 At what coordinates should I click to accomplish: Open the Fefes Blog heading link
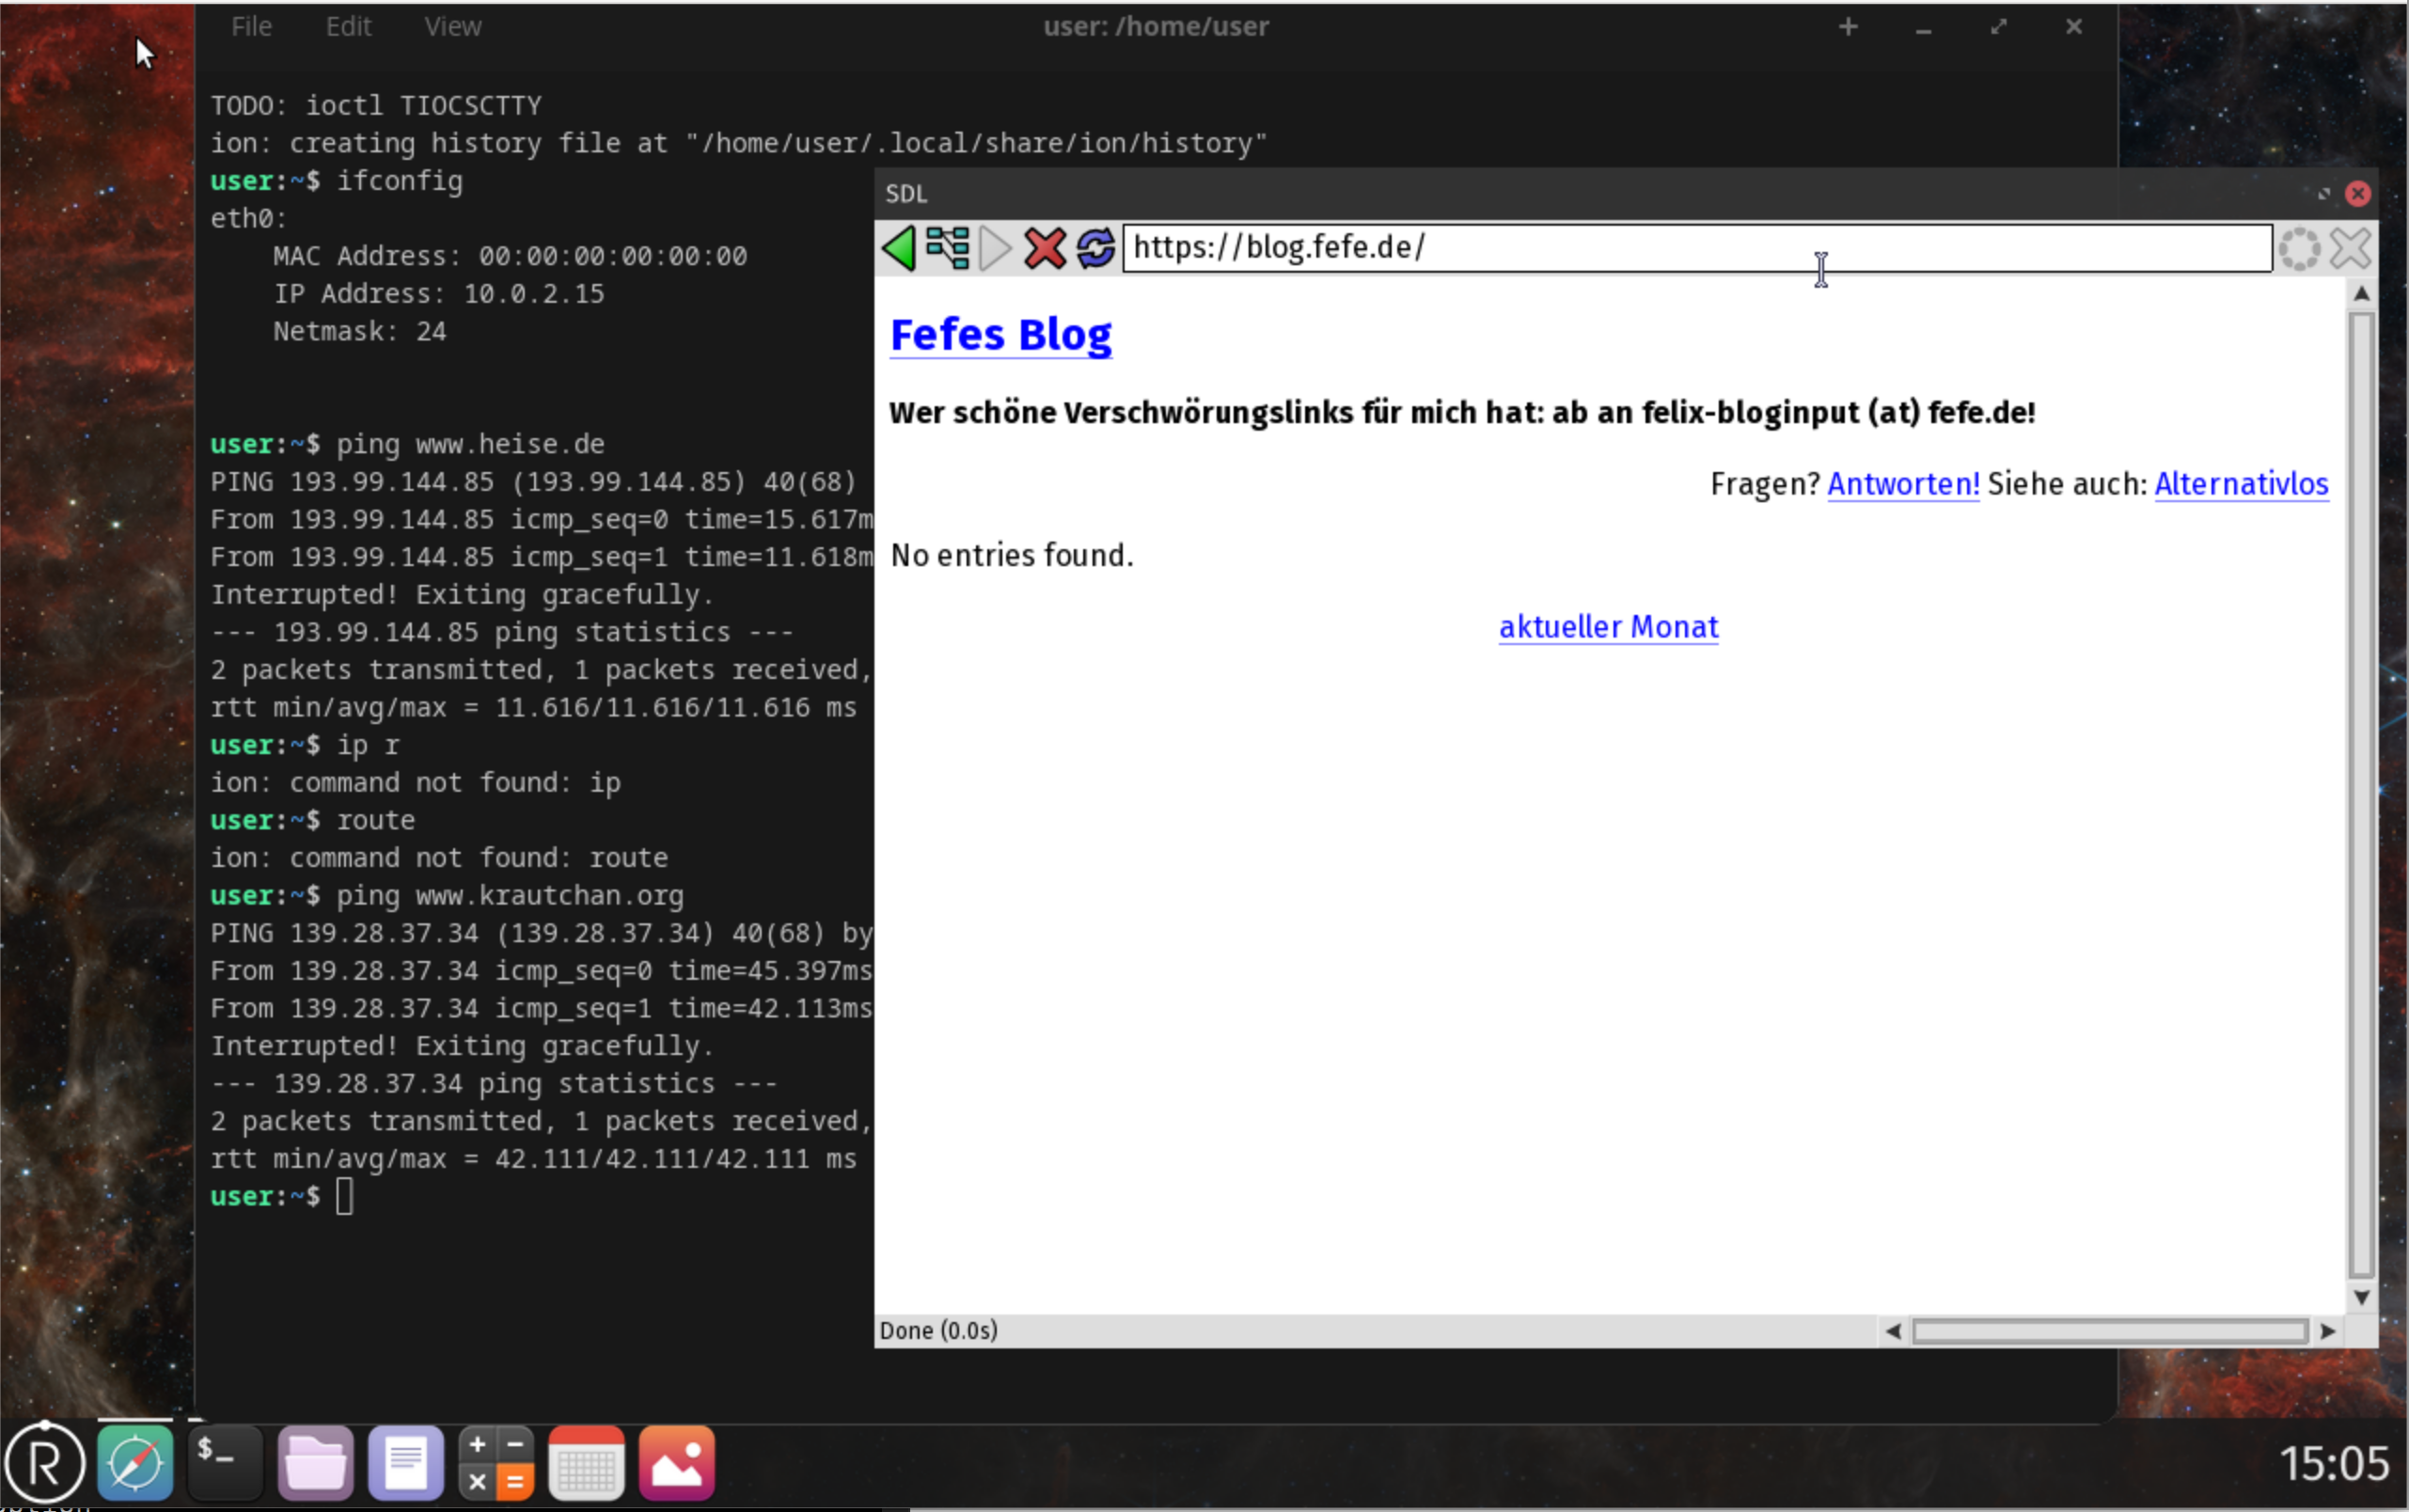[1001, 334]
